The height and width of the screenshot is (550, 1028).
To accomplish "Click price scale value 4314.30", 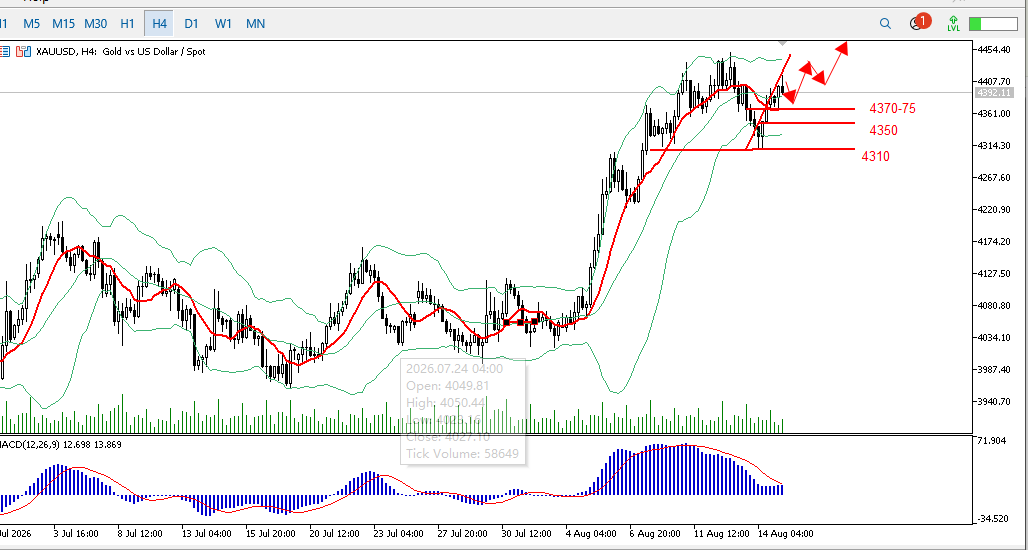I will (995, 146).
